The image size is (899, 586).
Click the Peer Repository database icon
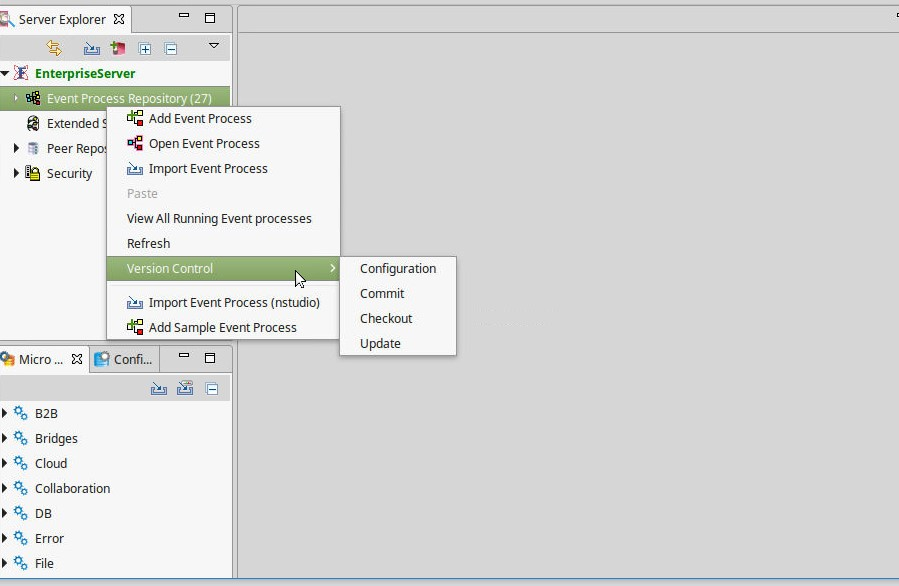coord(33,149)
